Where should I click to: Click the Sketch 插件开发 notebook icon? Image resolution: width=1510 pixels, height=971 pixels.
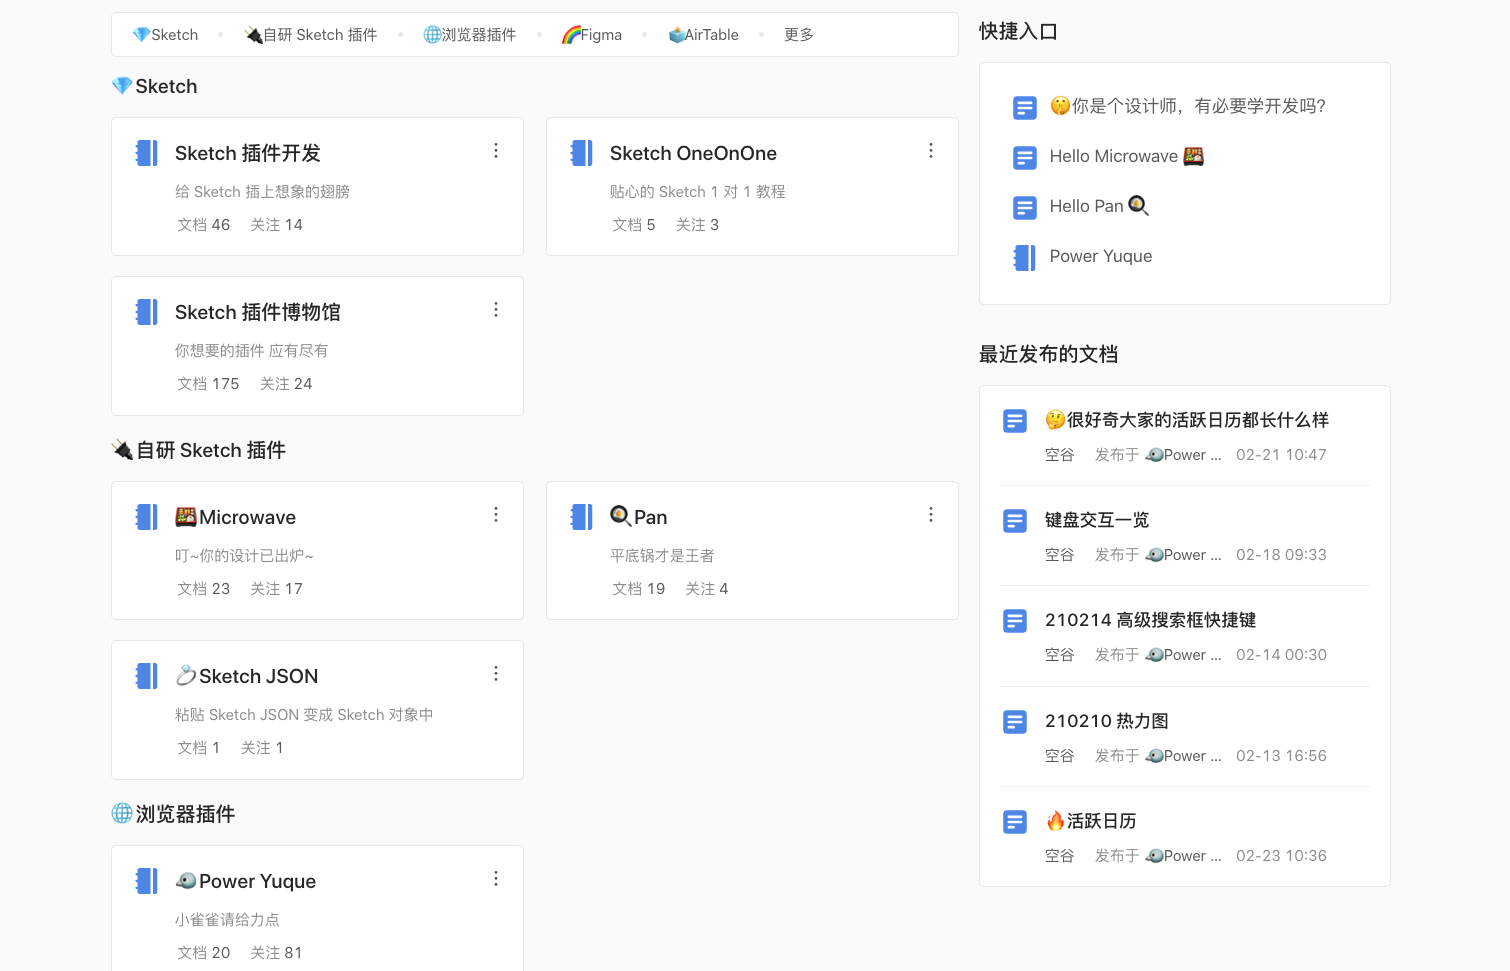tap(146, 153)
